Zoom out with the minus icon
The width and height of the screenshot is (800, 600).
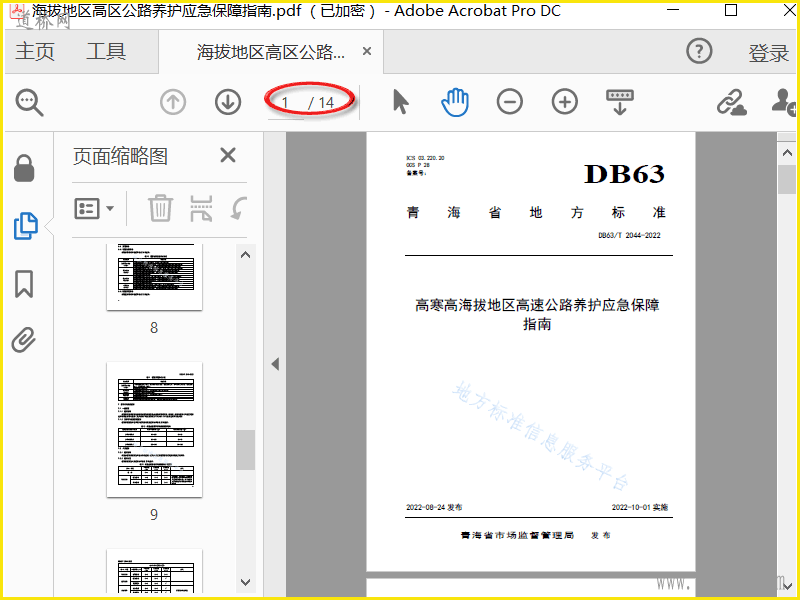[x=510, y=102]
